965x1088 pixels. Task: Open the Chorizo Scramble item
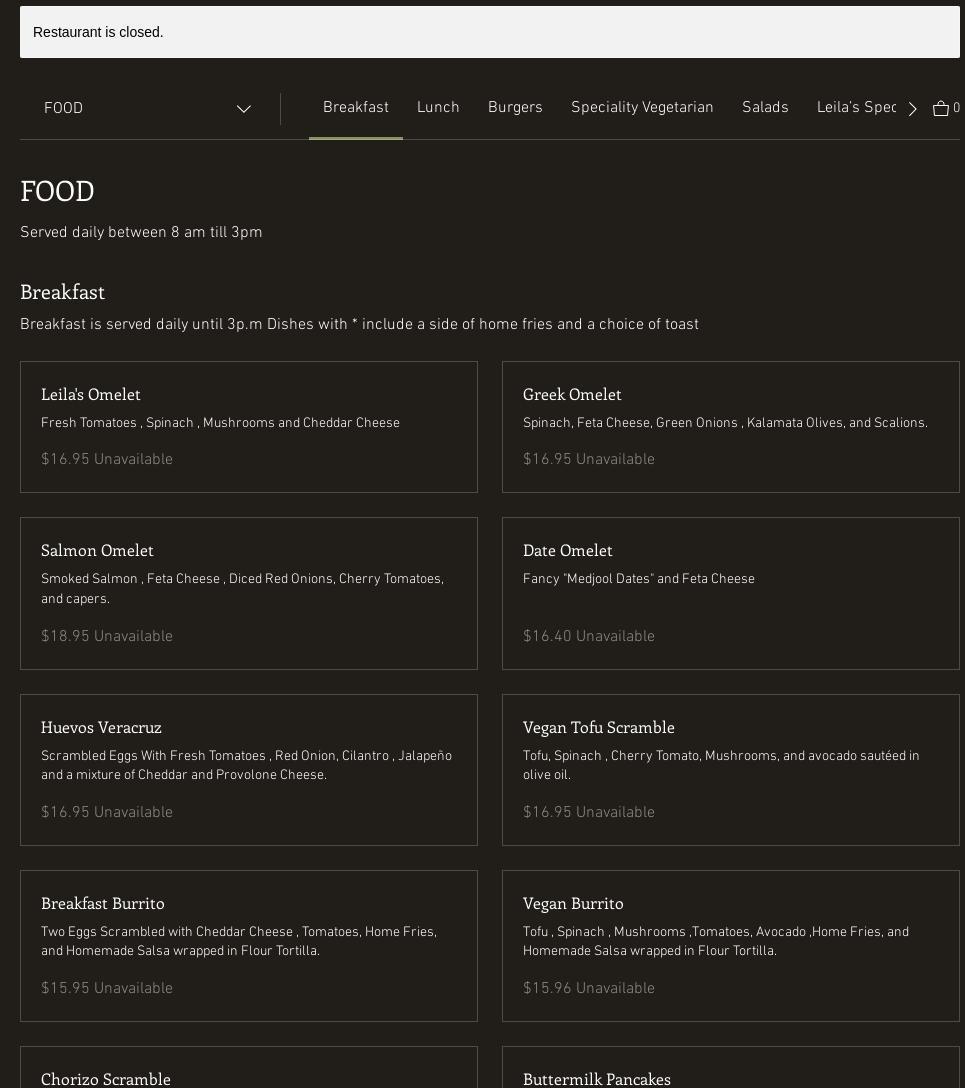tap(248, 1068)
